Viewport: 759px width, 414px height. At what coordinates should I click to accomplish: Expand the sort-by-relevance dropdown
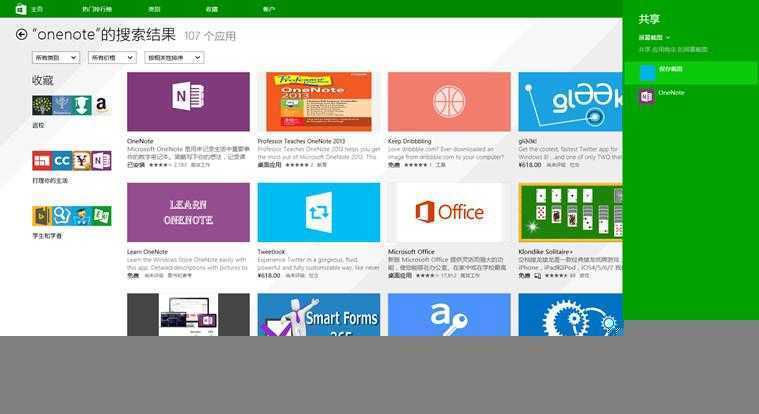(x=174, y=58)
